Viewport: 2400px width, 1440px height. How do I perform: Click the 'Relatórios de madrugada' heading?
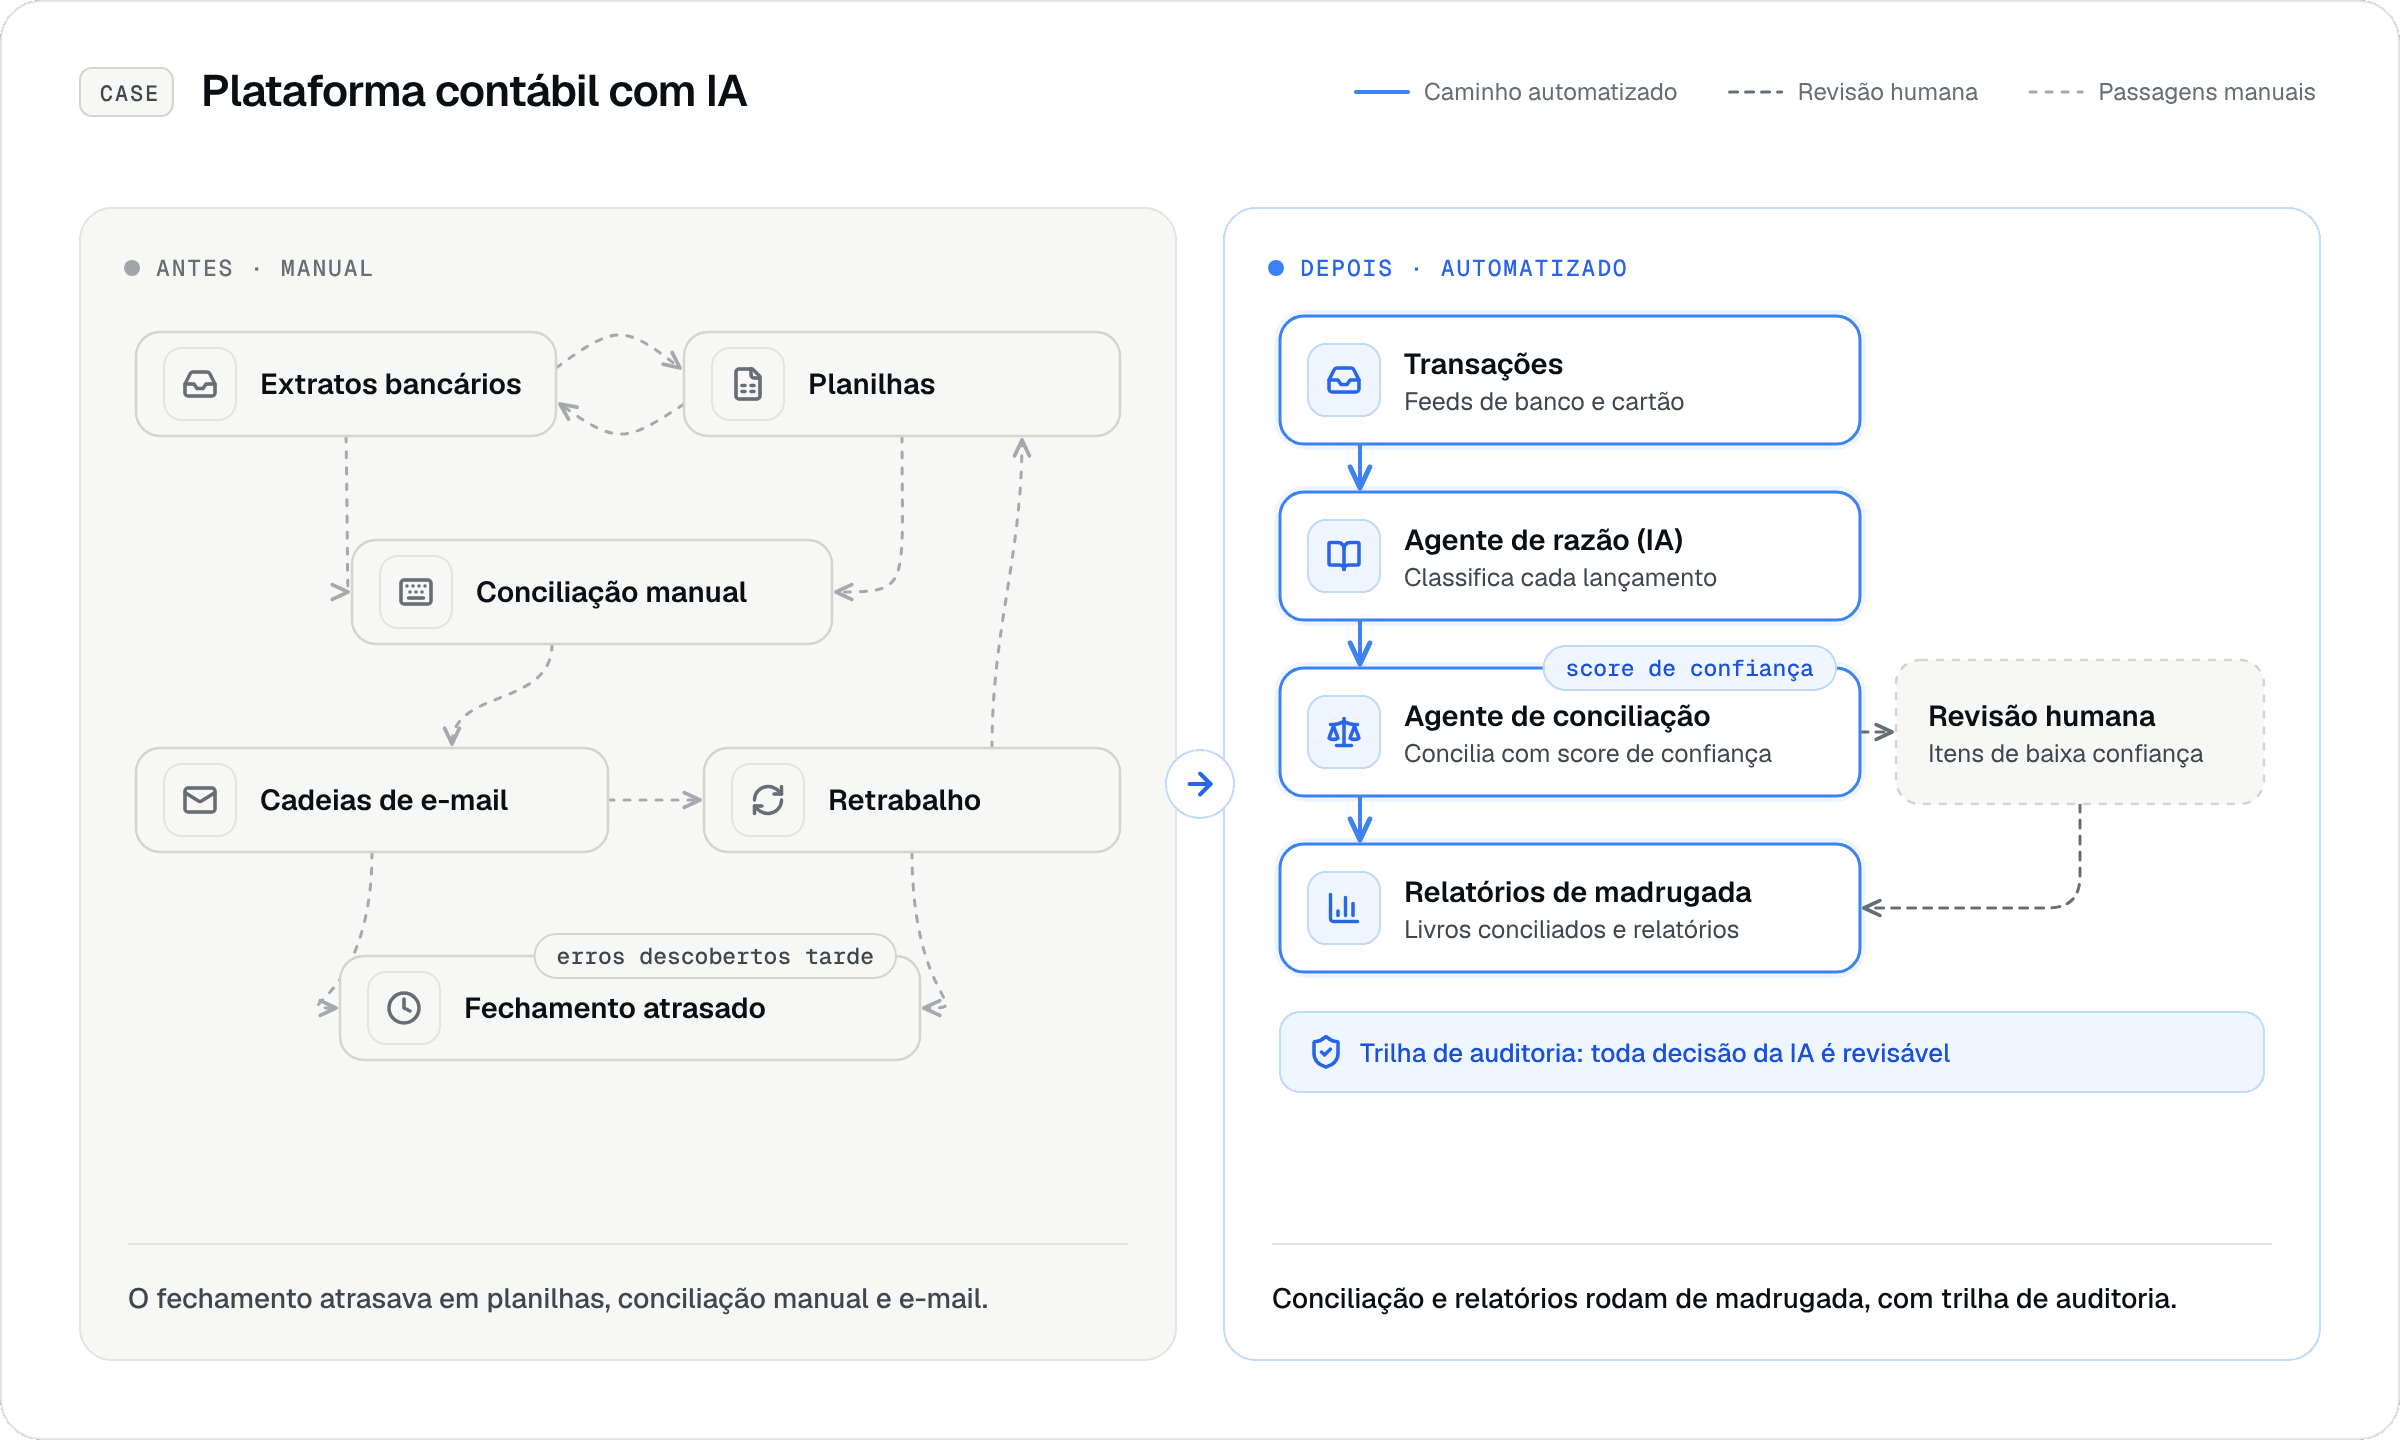1578,892
